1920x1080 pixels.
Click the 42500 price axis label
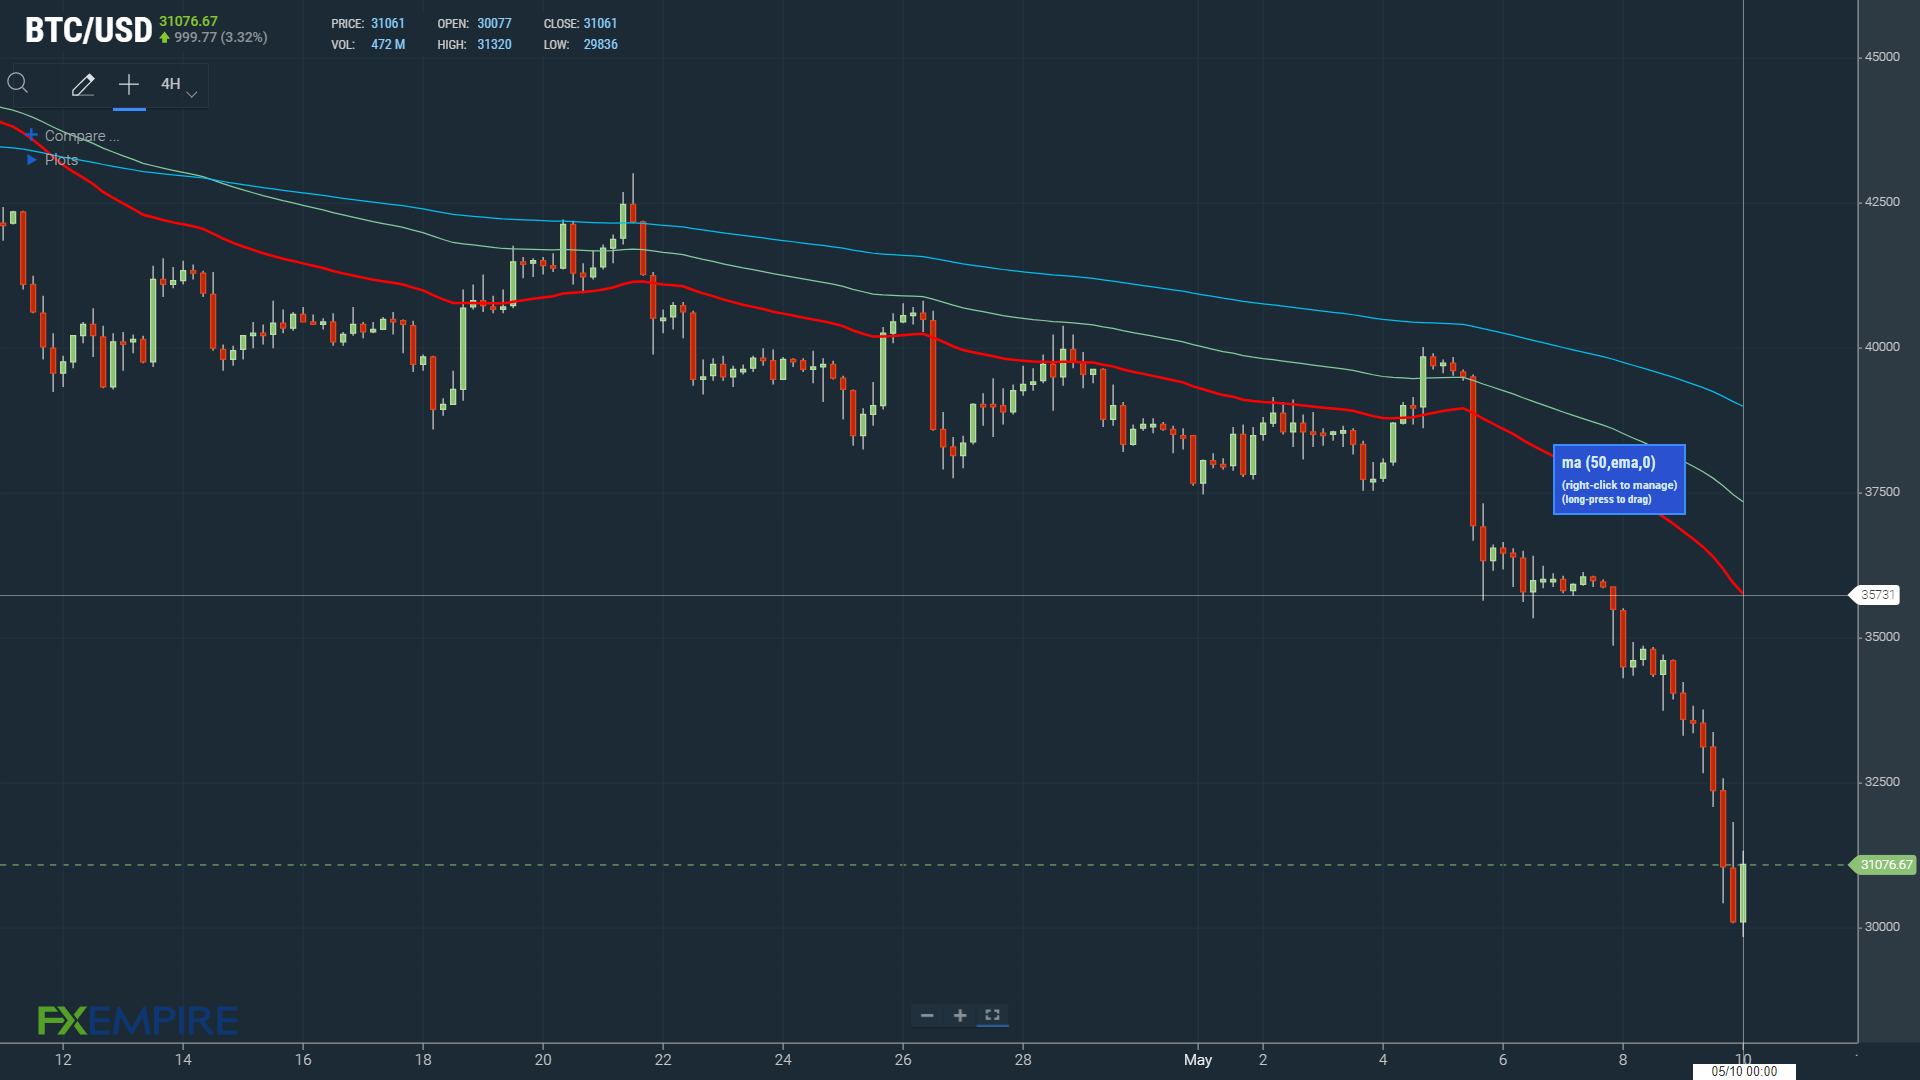click(1881, 202)
